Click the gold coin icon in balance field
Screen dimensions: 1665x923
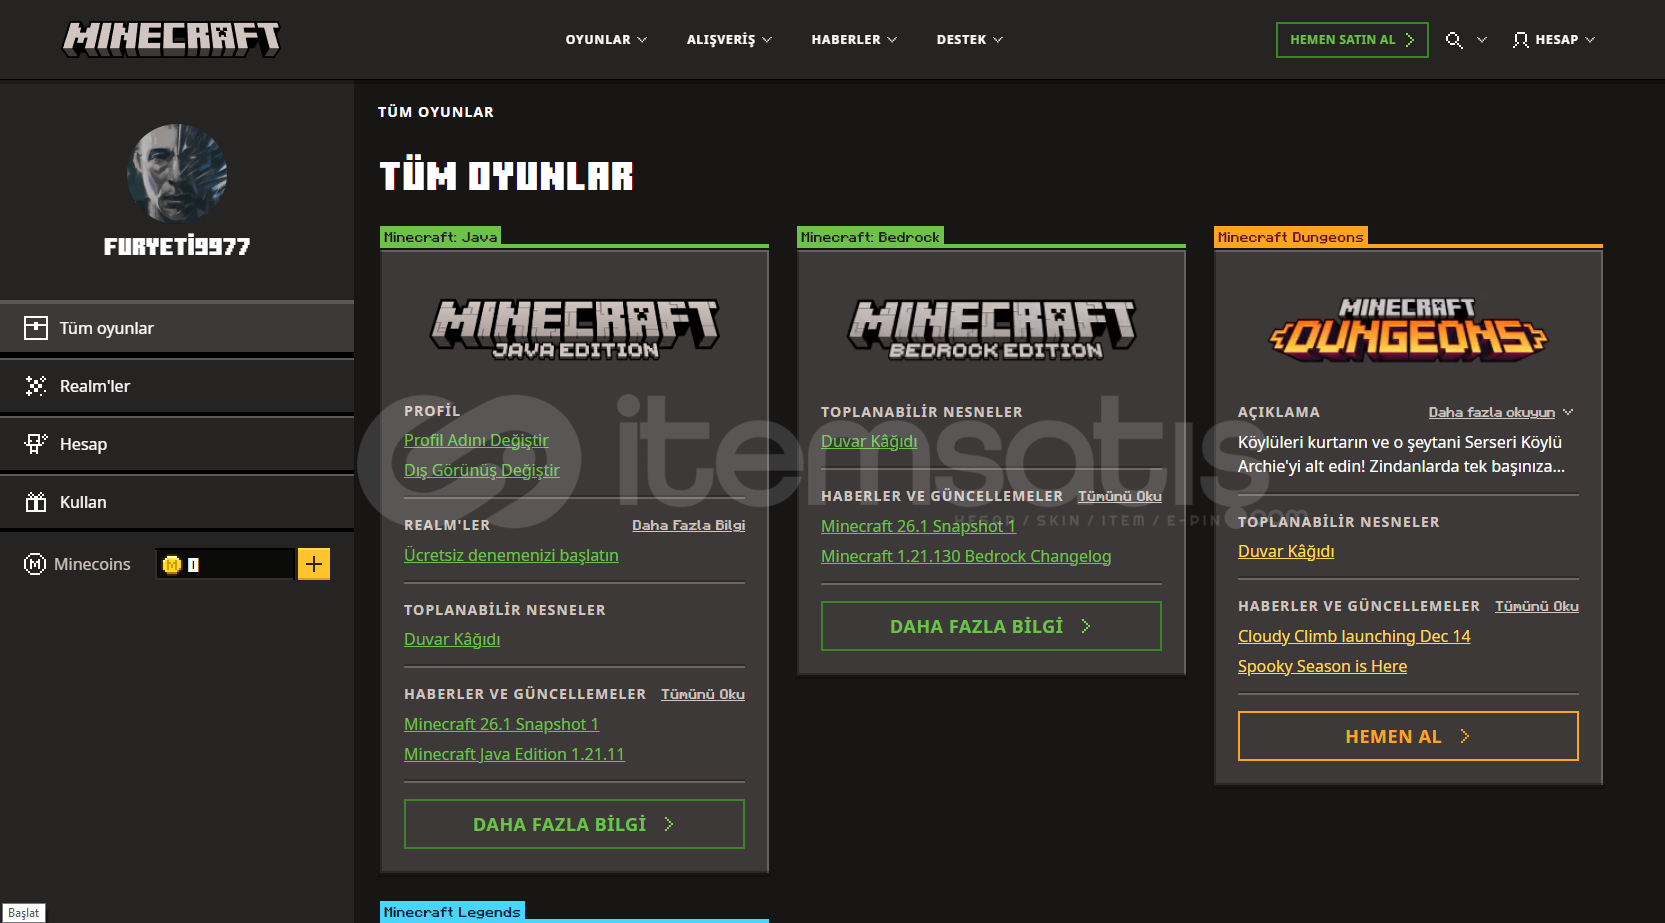(x=171, y=565)
